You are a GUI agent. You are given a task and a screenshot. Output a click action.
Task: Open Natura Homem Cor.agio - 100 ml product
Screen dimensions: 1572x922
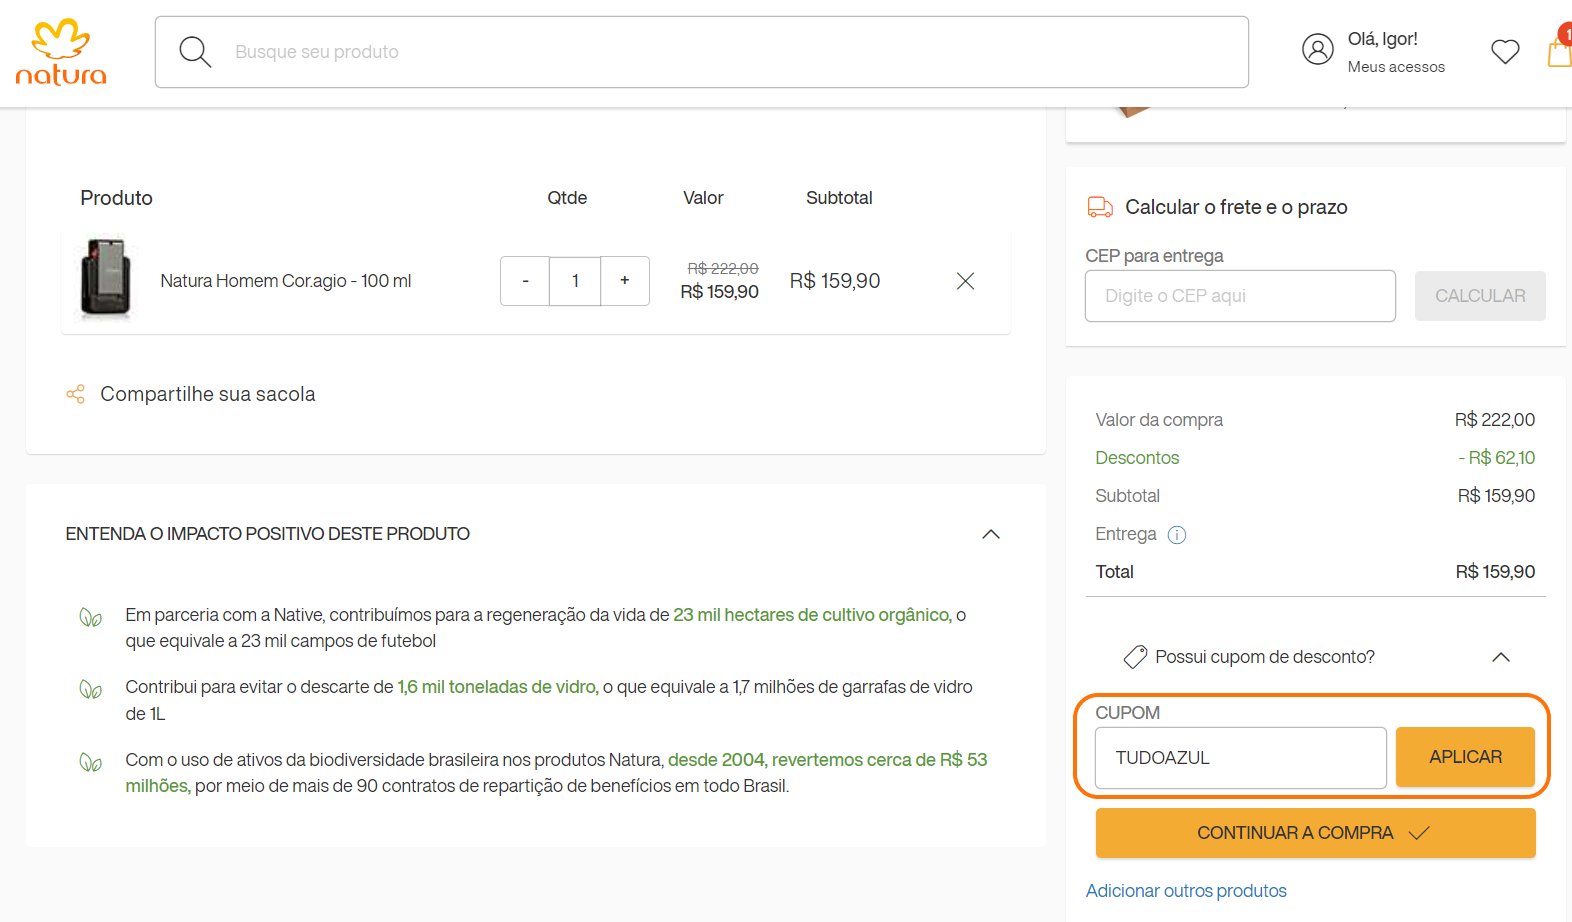[x=286, y=281]
